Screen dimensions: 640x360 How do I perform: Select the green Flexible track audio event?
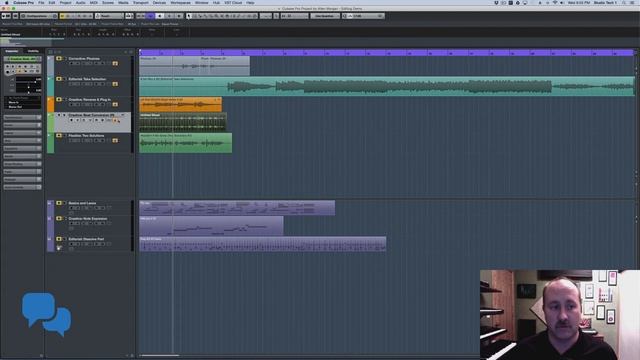pyautogui.click(x=186, y=143)
